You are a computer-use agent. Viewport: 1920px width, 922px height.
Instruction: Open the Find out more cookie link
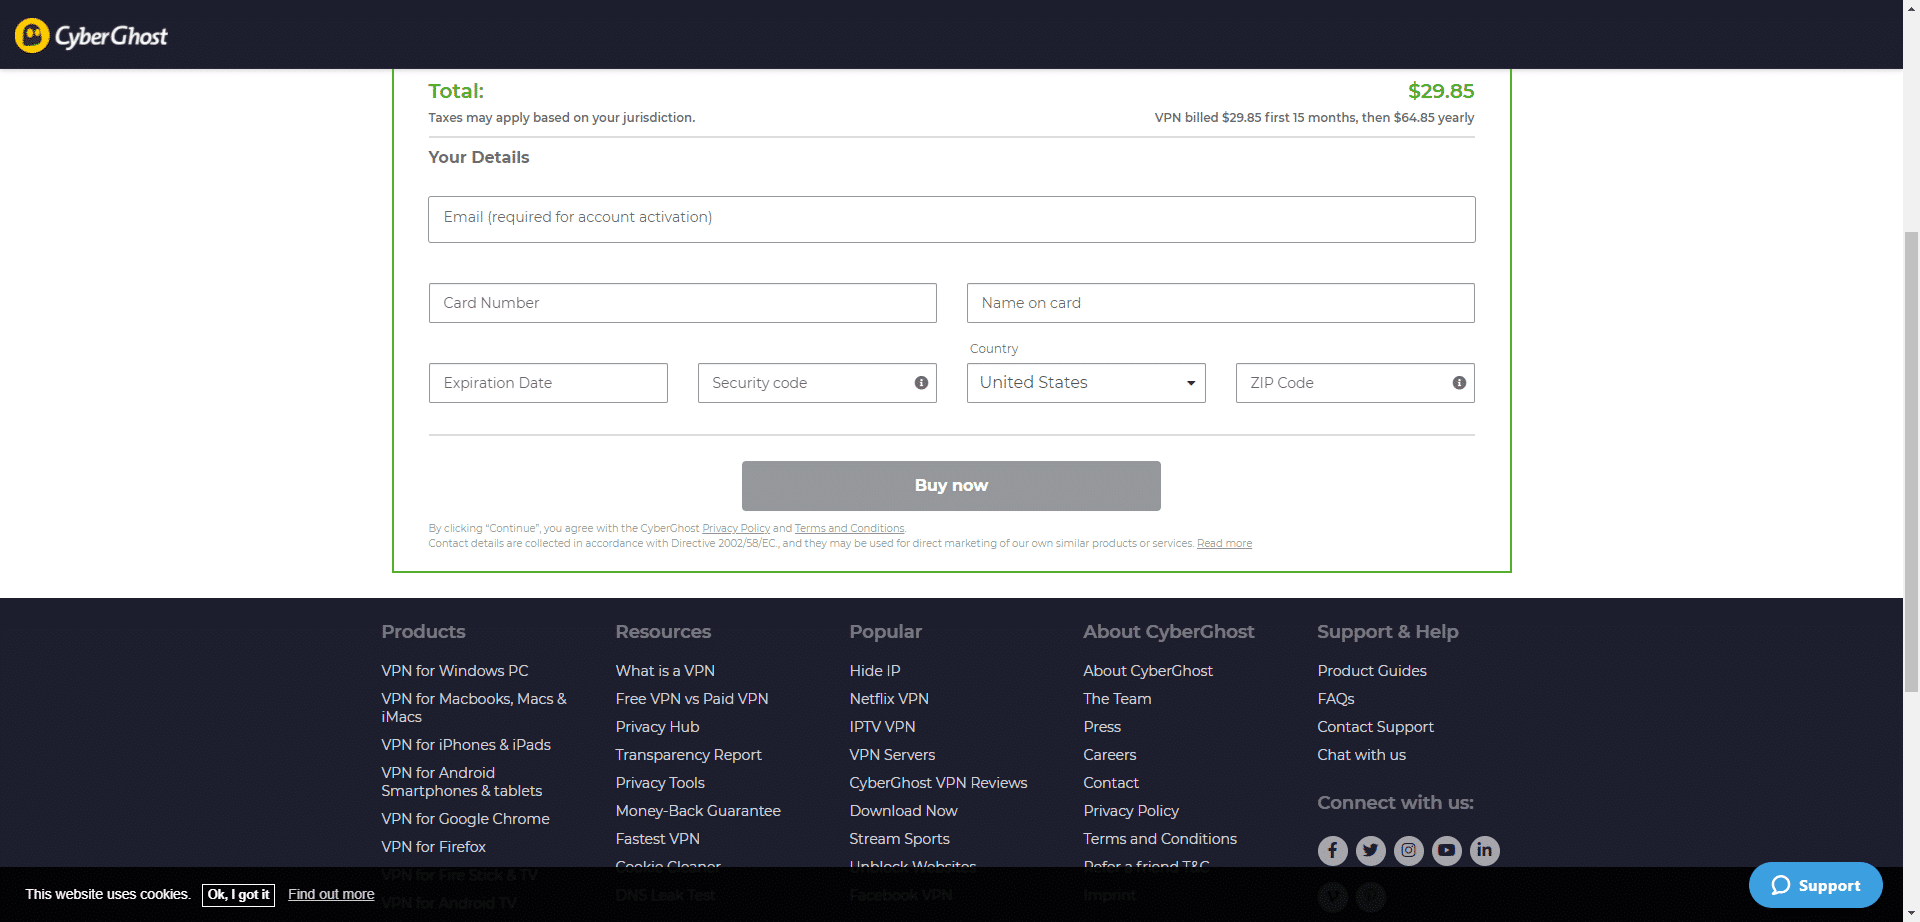[x=331, y=894]
